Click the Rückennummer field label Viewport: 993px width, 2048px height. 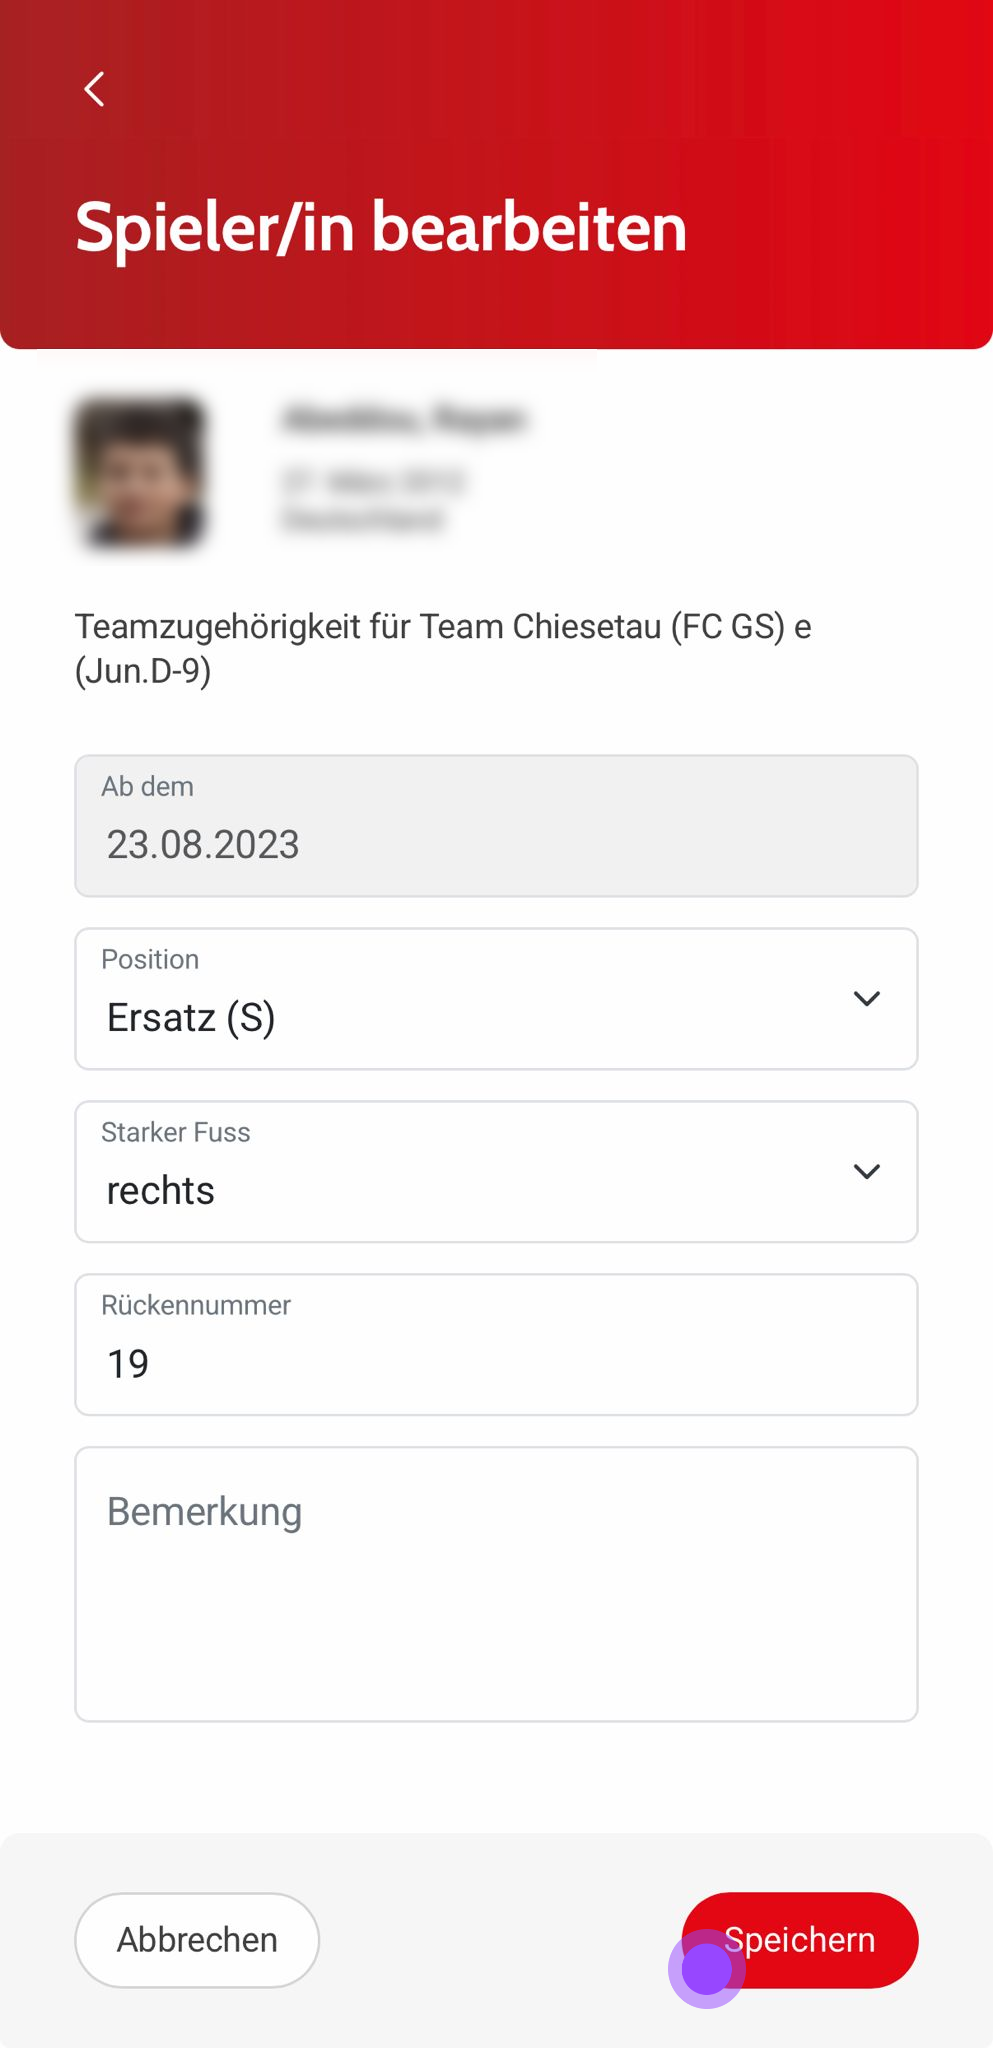(x=196, y=1305)
